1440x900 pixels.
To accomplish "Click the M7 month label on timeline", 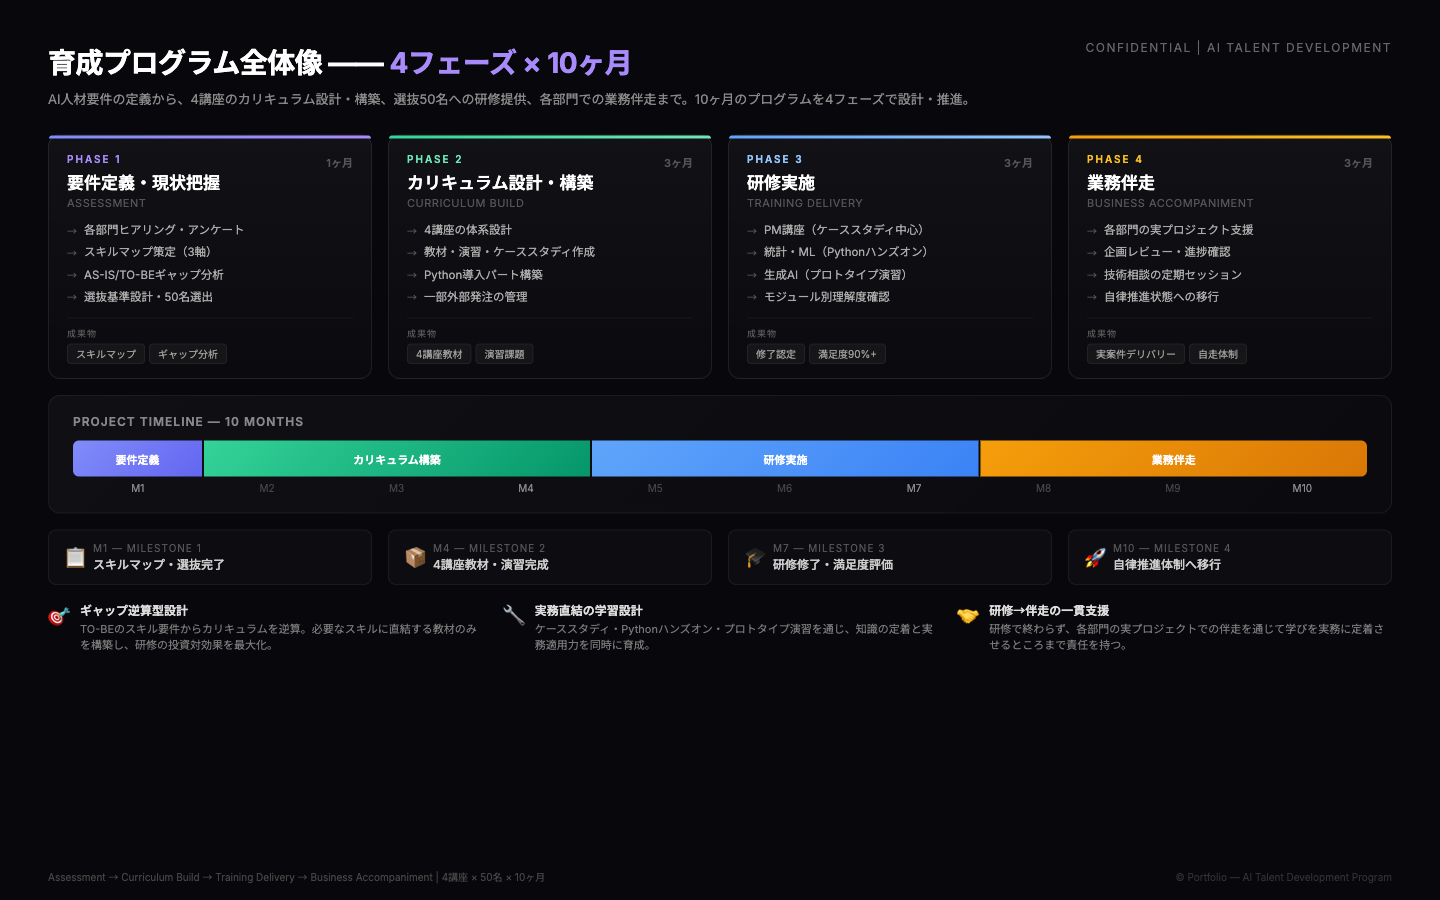I will coord(914,488).
